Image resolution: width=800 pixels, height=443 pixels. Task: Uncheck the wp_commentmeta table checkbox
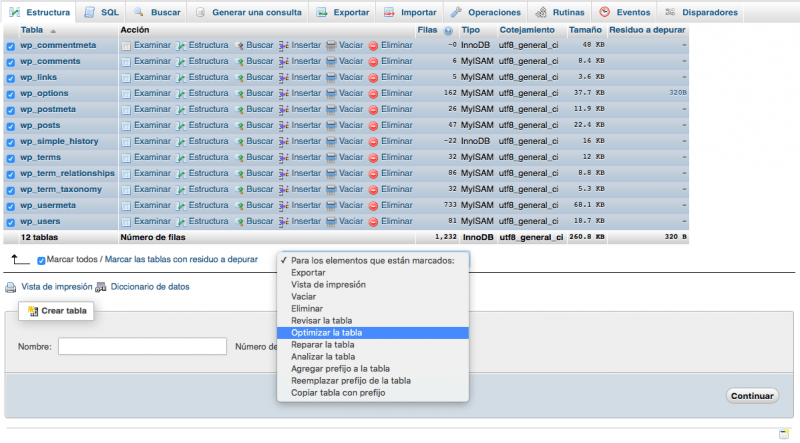(x=11, y=46)
